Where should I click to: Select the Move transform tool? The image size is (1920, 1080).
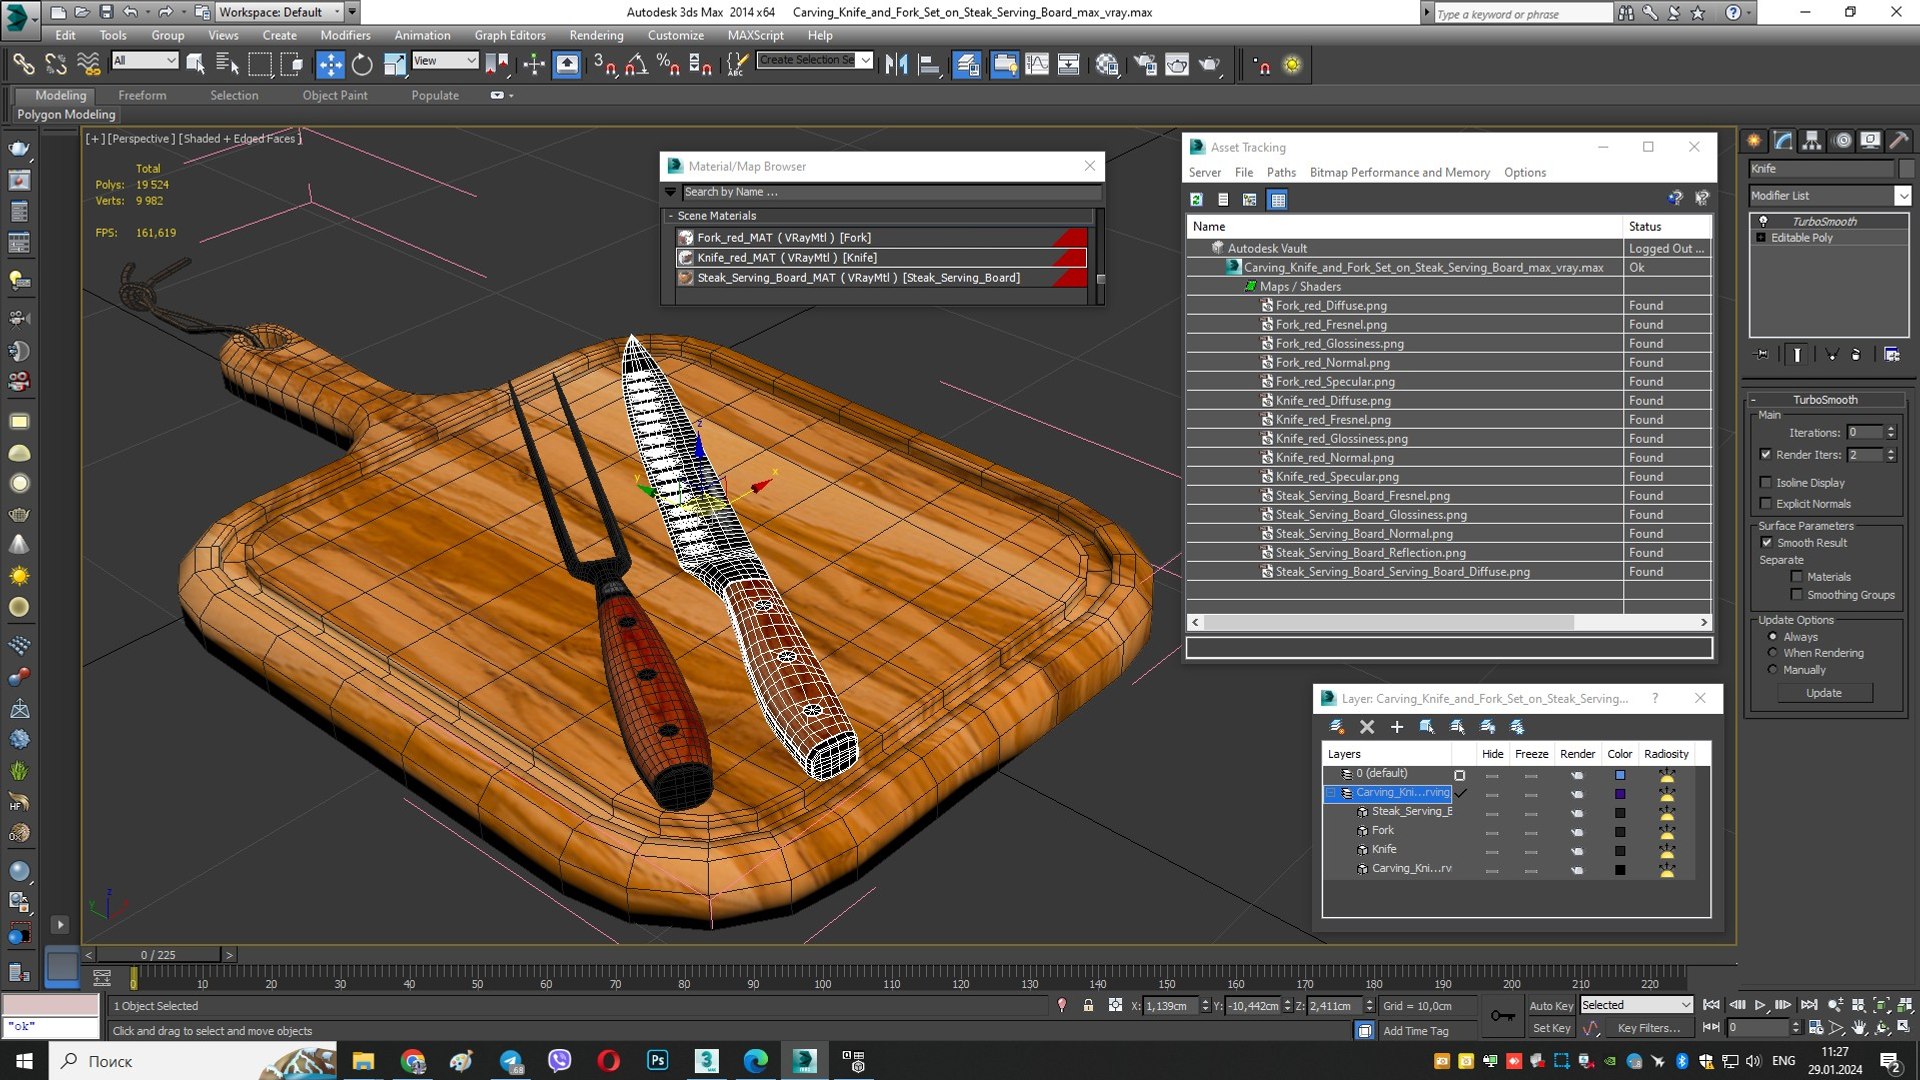(329, 65)
